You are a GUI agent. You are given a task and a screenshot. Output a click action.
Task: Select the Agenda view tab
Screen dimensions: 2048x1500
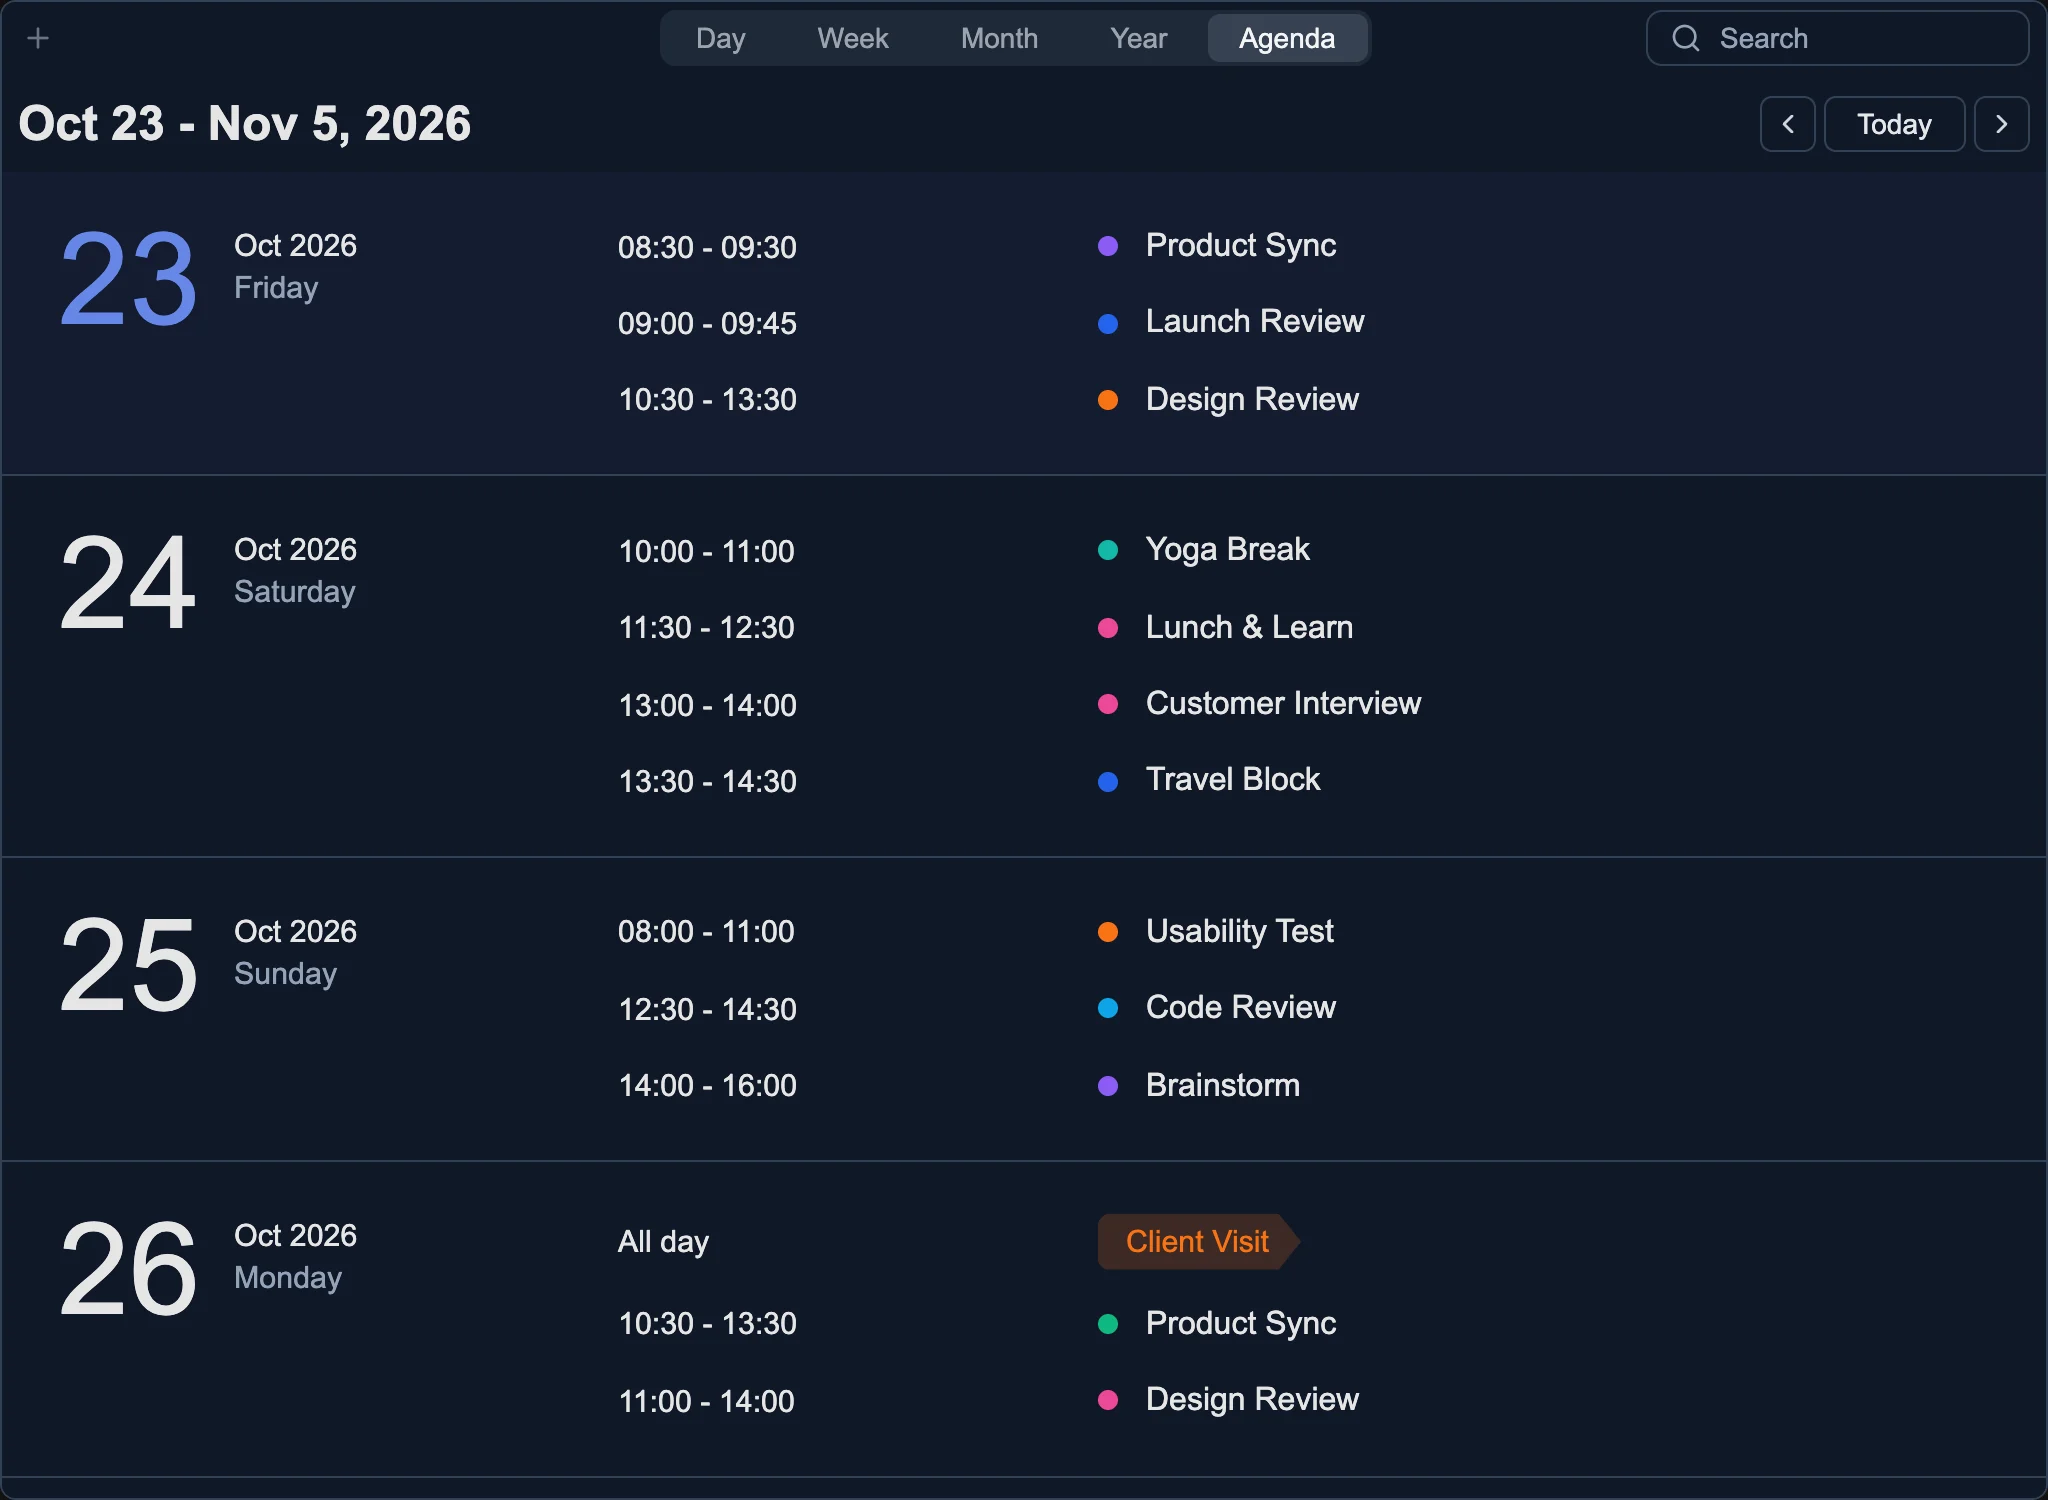tap(1287, 38)
